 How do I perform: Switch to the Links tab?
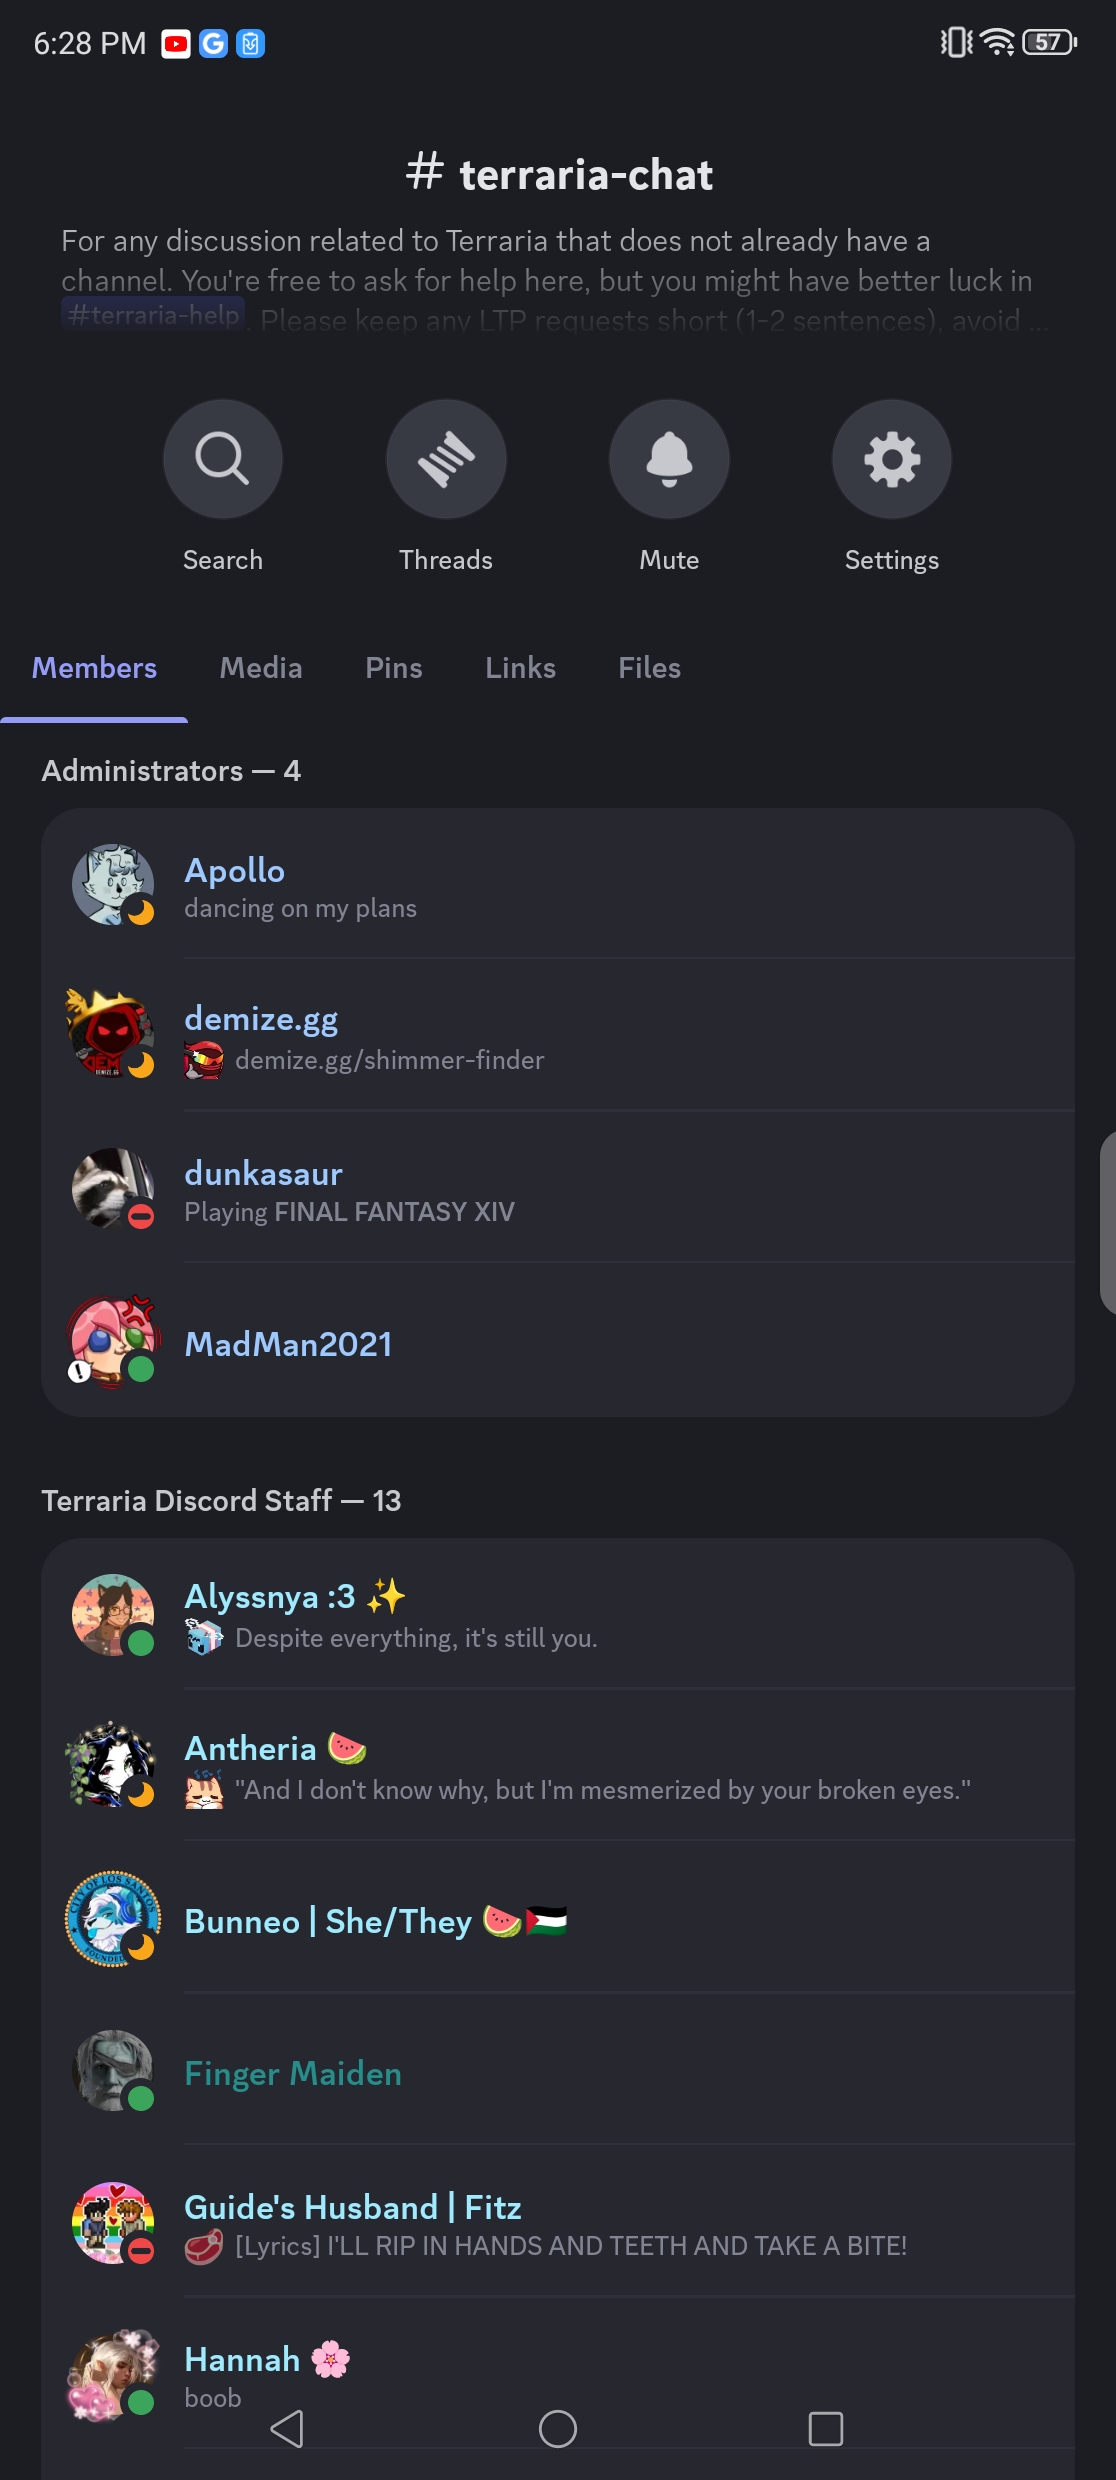[520, 668]
